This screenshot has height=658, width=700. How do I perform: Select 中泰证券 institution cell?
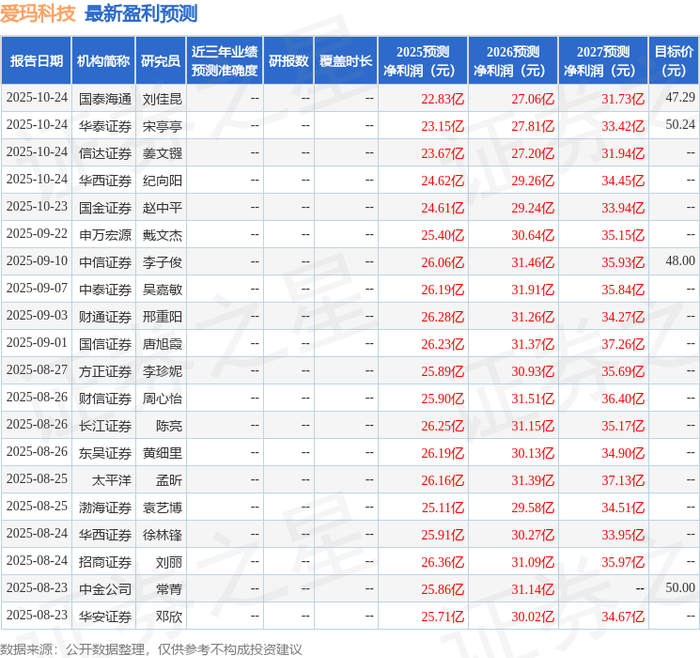coord(105,289)
